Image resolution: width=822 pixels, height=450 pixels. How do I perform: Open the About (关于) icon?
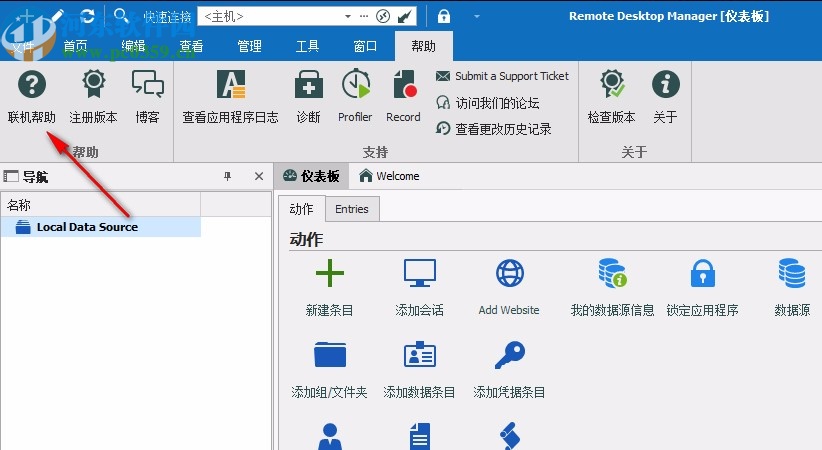point(665,84)
